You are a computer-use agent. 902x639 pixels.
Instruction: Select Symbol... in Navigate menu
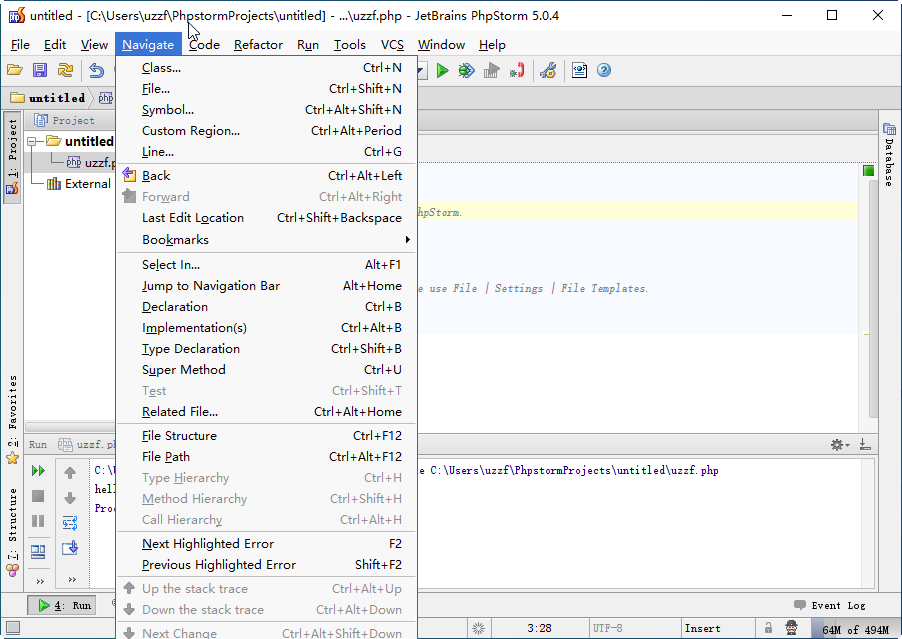point(267,109)
